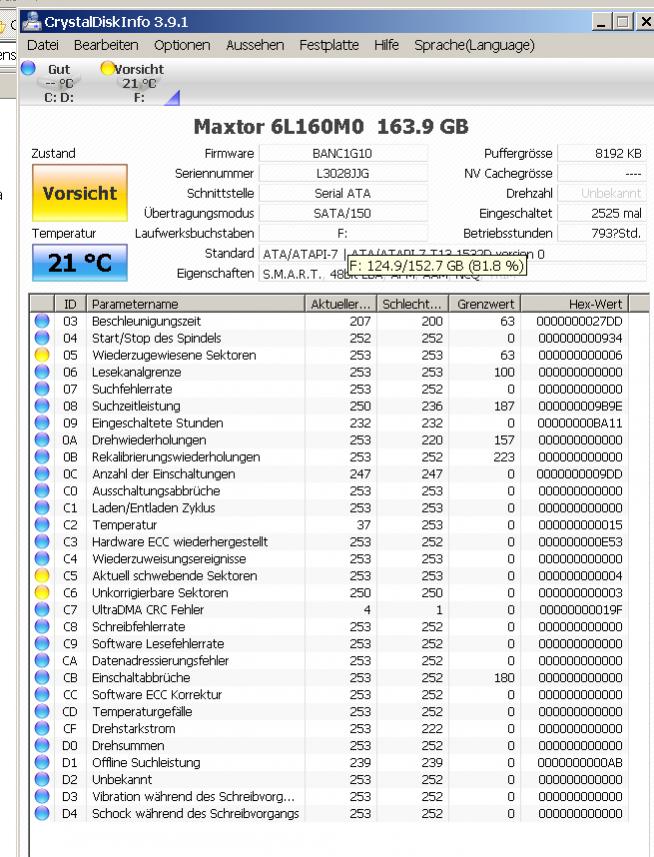Click the status orb for Rekalibrierungswiederholungen

tap(42, 456)
